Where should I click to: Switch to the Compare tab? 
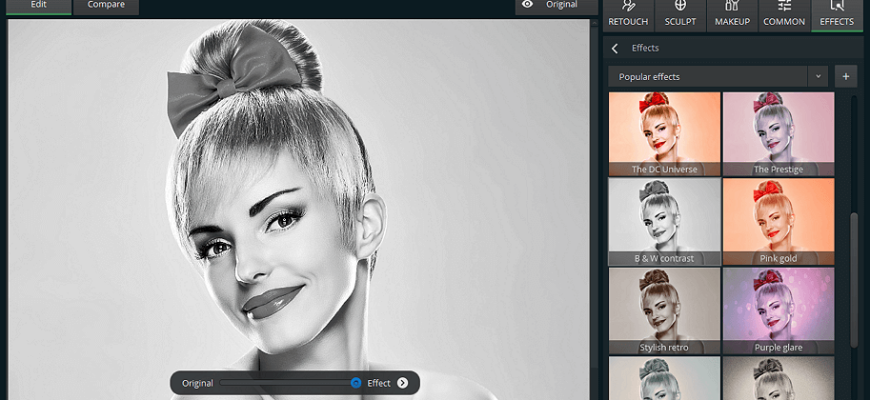(x=105, y=6)
